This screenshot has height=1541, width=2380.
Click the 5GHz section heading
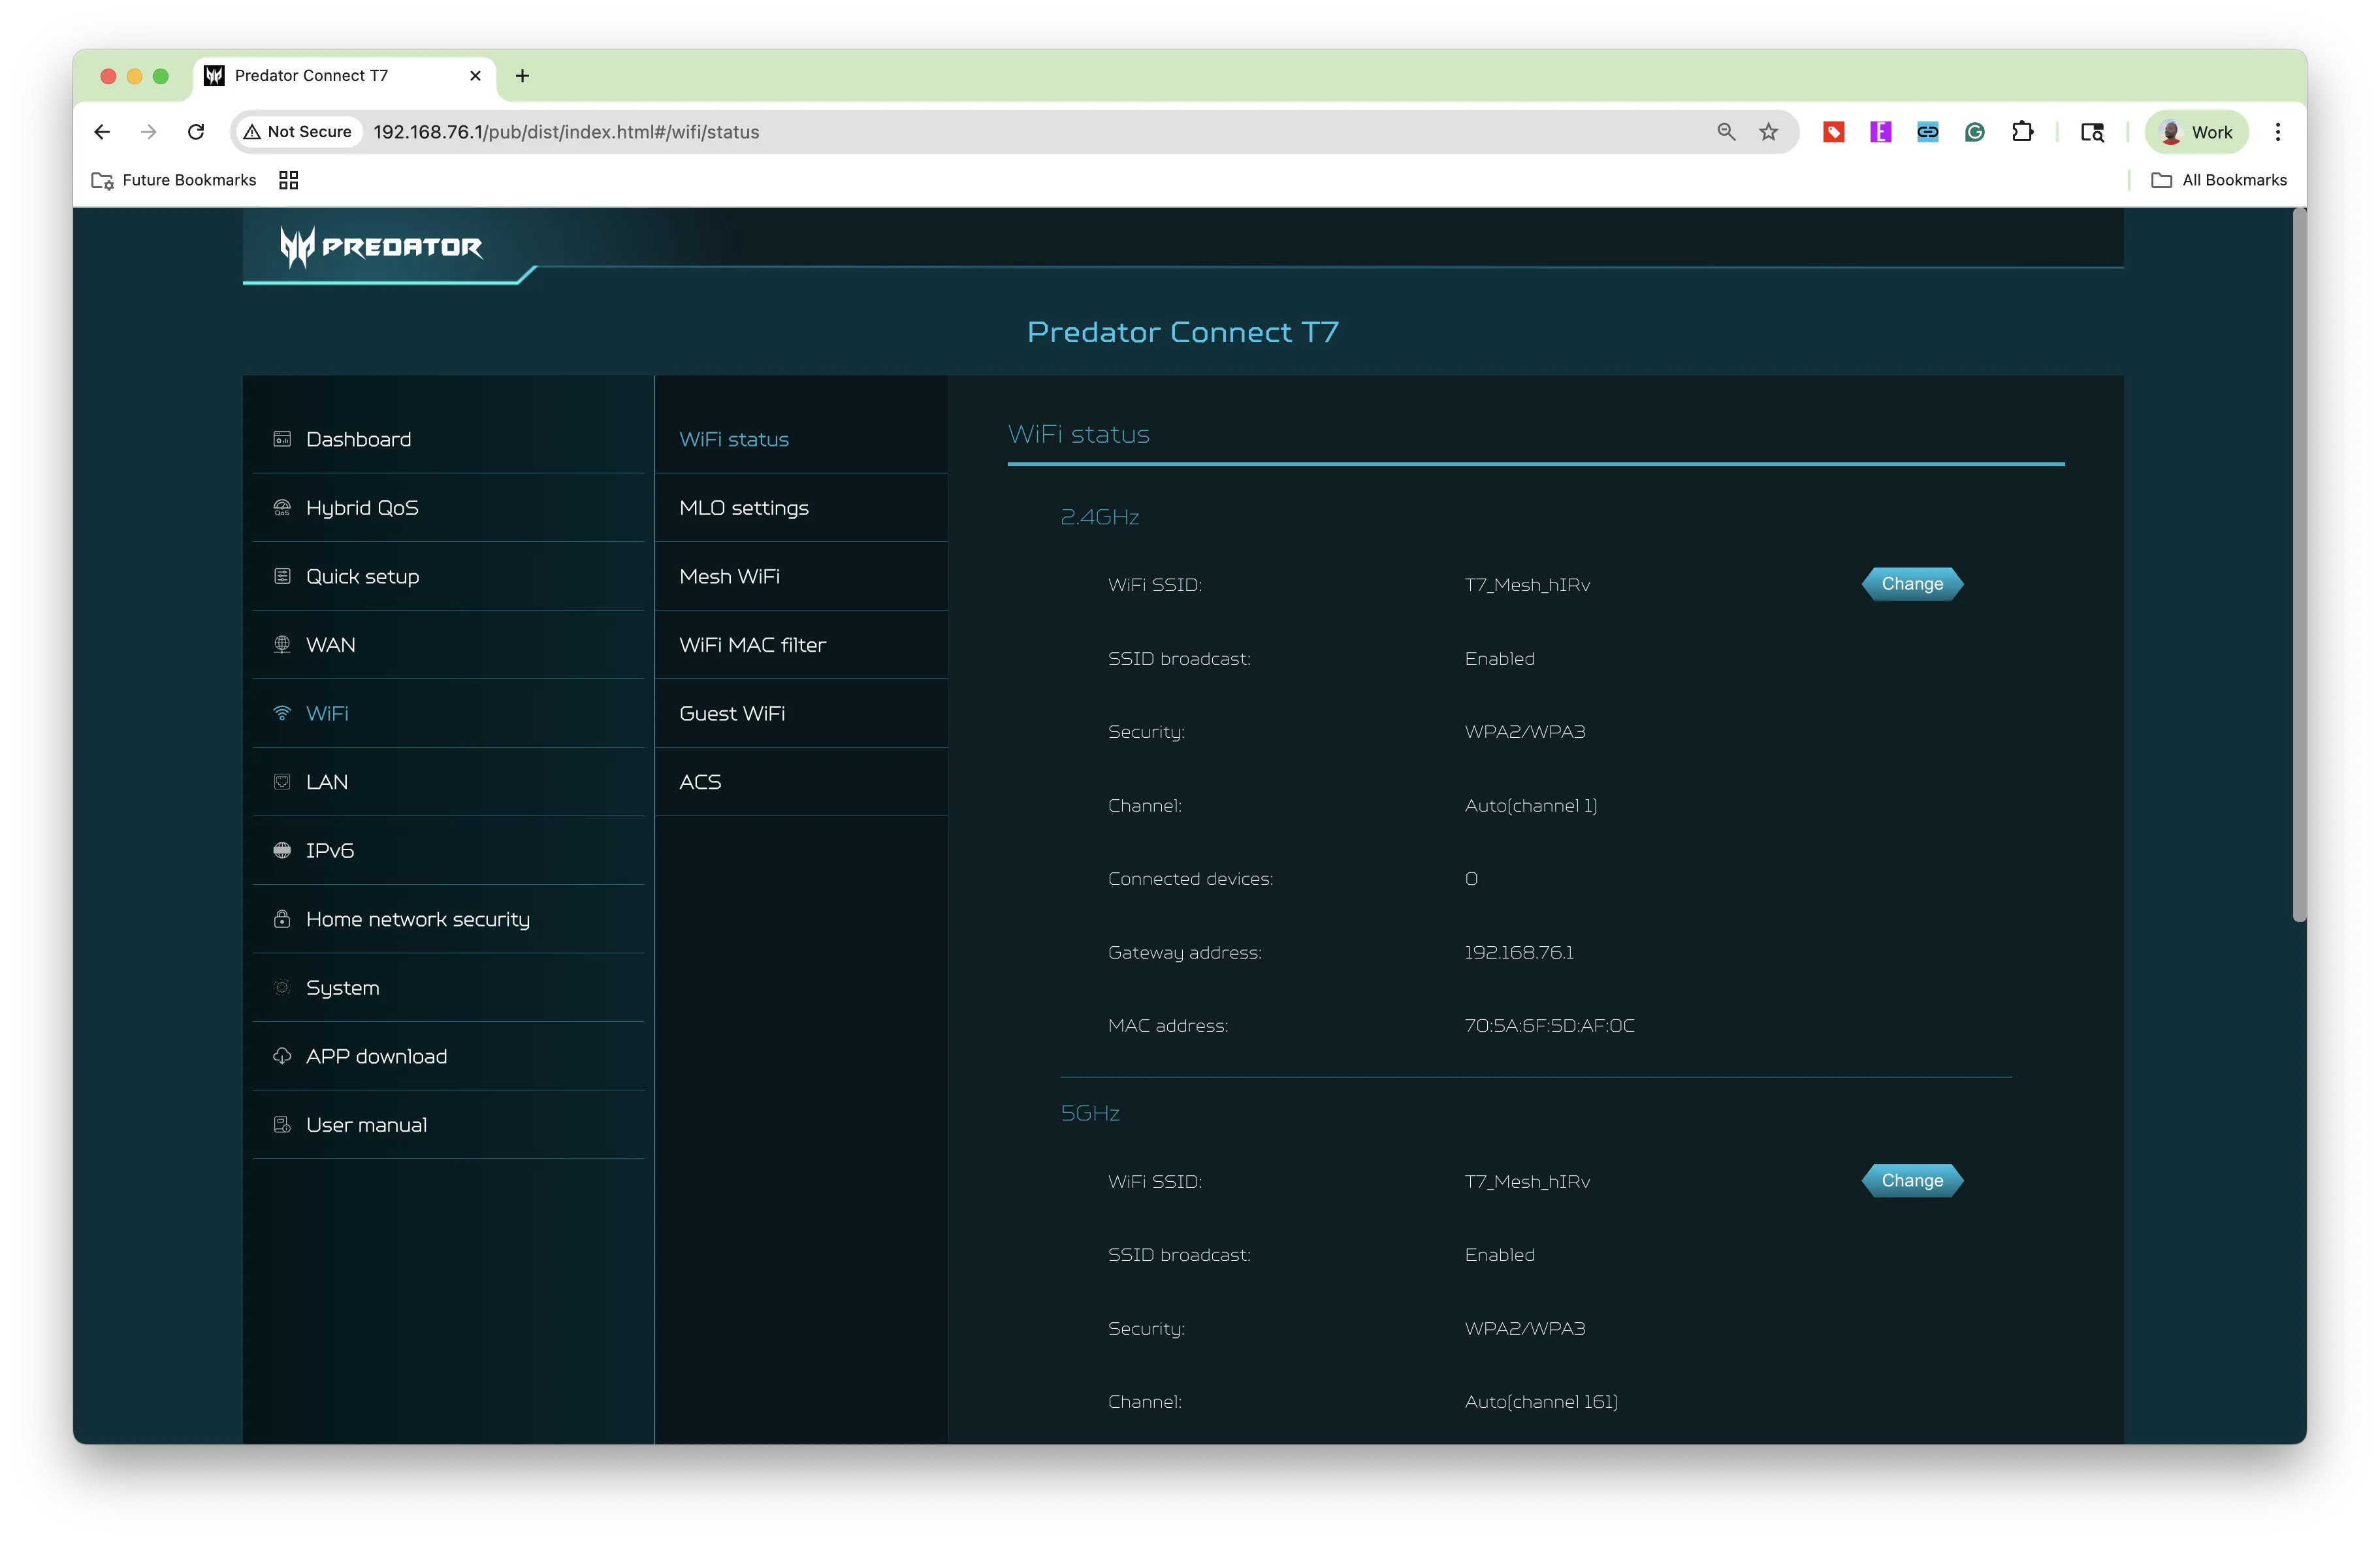1090,1113
